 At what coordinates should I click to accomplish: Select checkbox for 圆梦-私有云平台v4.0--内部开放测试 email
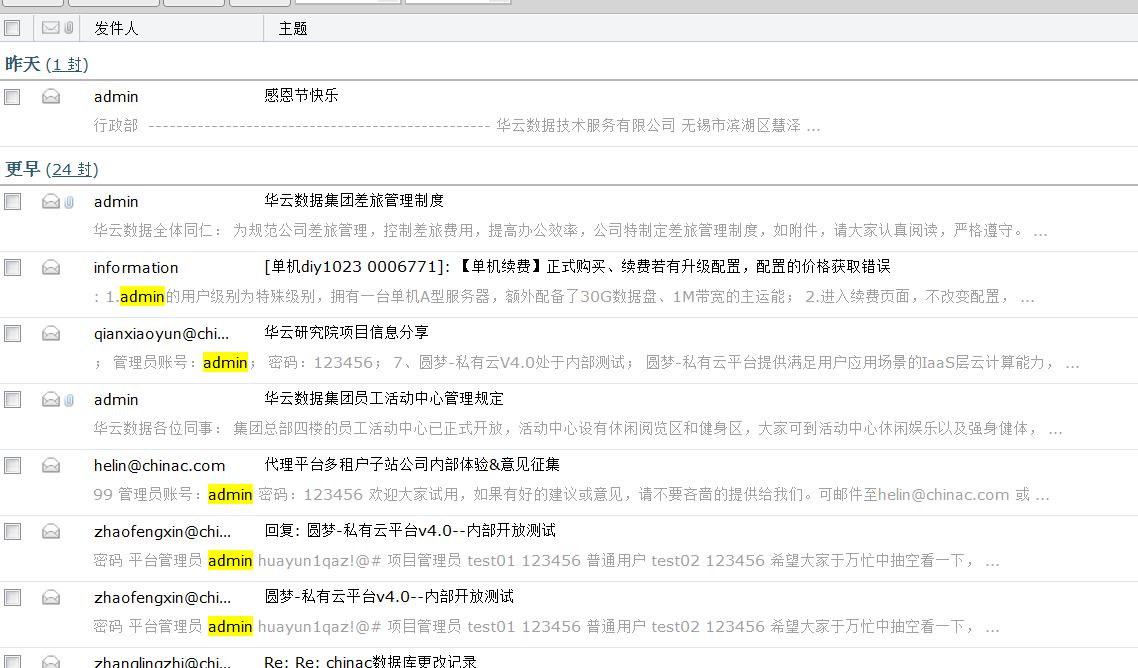pos(12,598)
